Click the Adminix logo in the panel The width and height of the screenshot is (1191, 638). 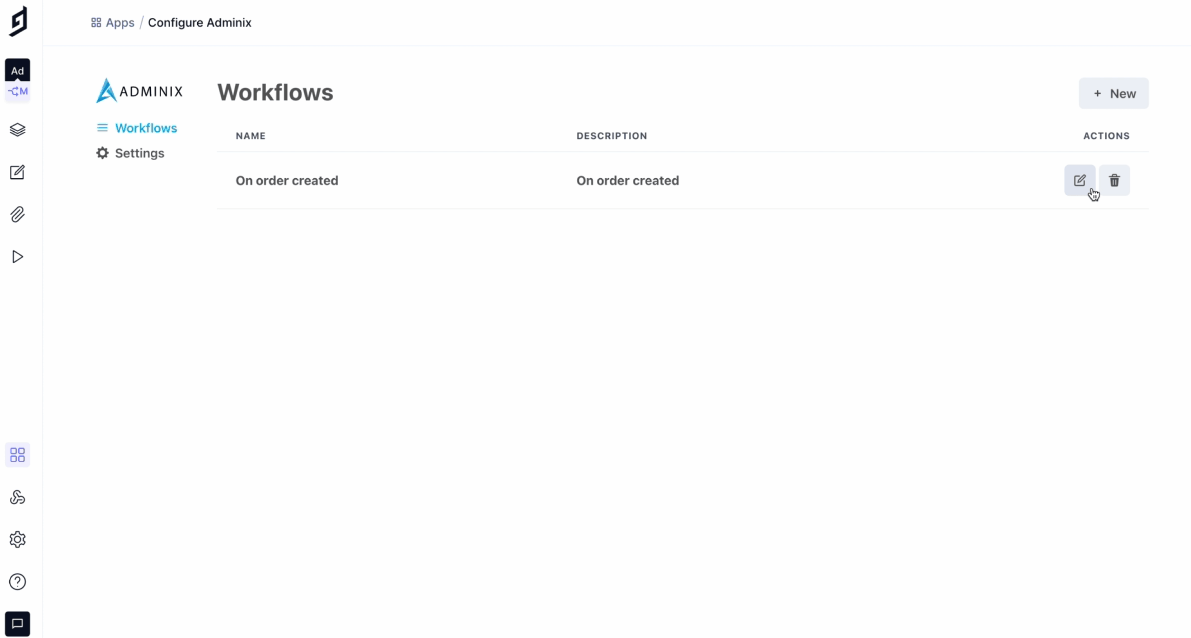tap(139, 91)
